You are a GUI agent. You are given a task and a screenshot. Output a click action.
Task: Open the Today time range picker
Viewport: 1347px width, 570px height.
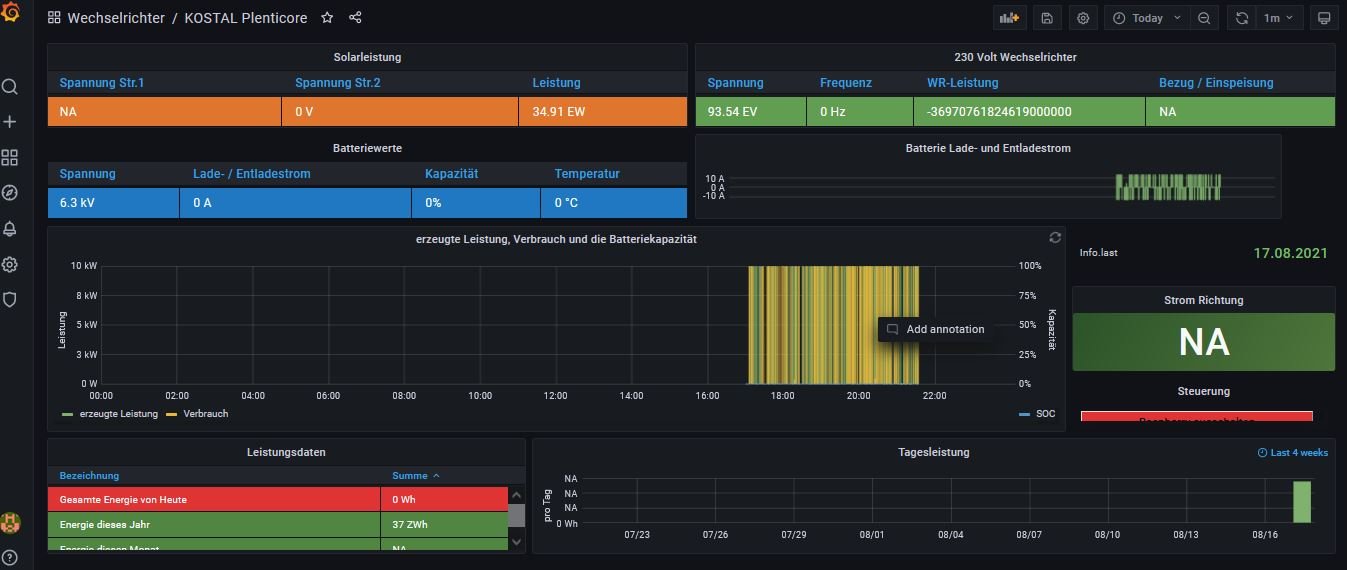(1146, 18)
